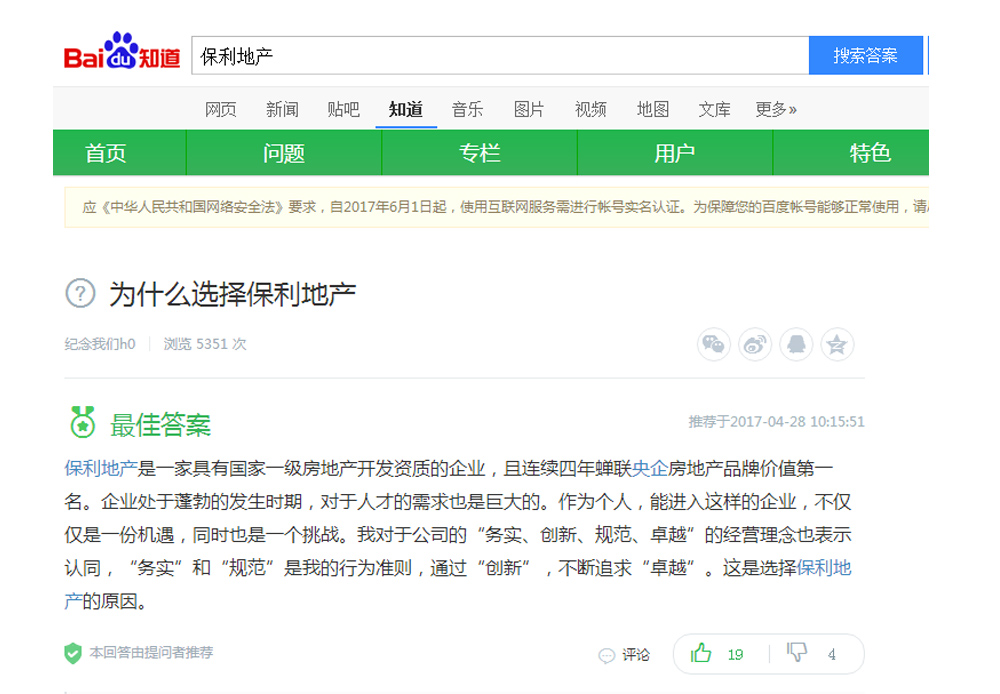Click the green shield recommendation icon
This screenshot has height=694, width=1000.
tap(73, 653)
